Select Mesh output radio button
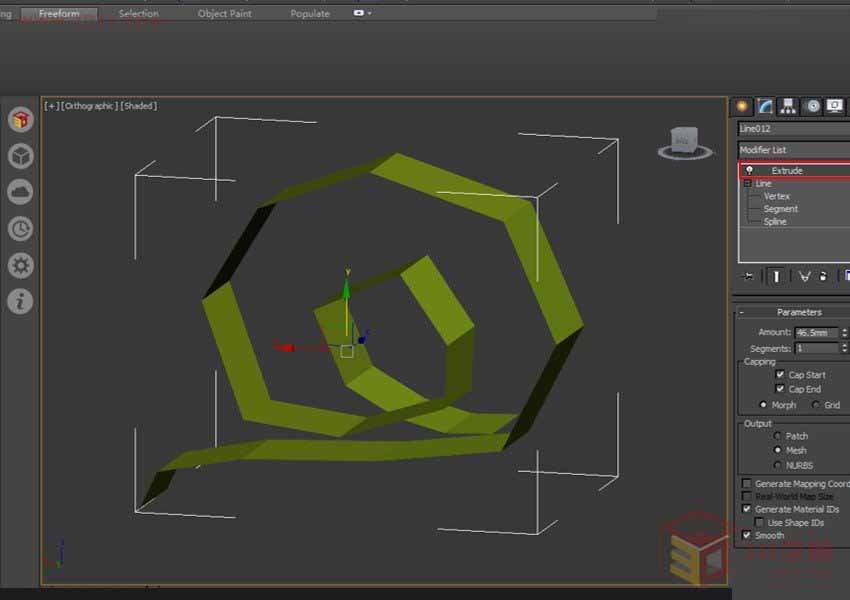Viewport: 850px width, 600px height. [777, 450]
